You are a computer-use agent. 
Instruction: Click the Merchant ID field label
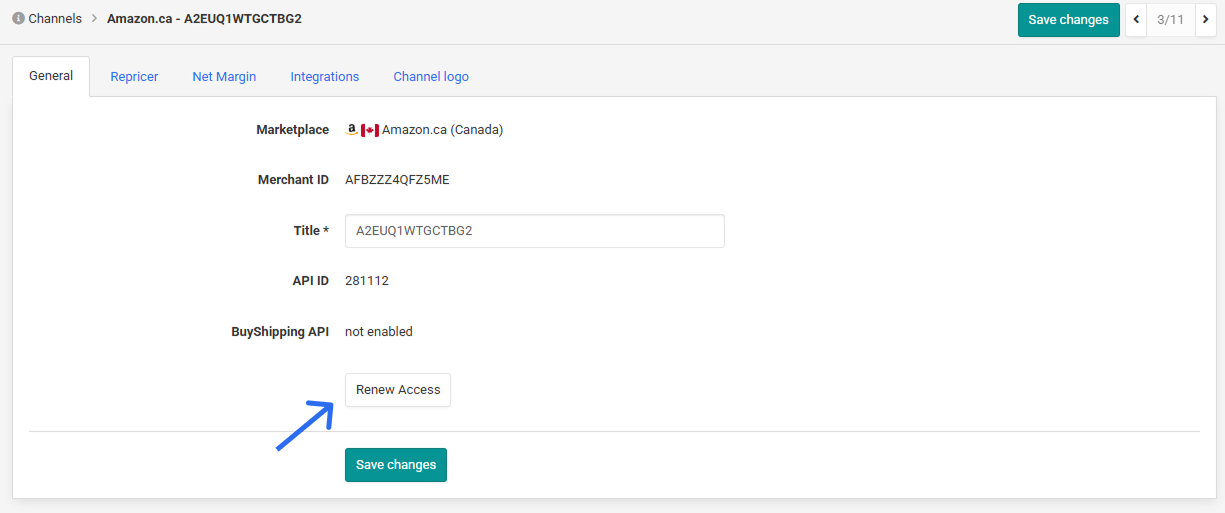pos(293,180)
